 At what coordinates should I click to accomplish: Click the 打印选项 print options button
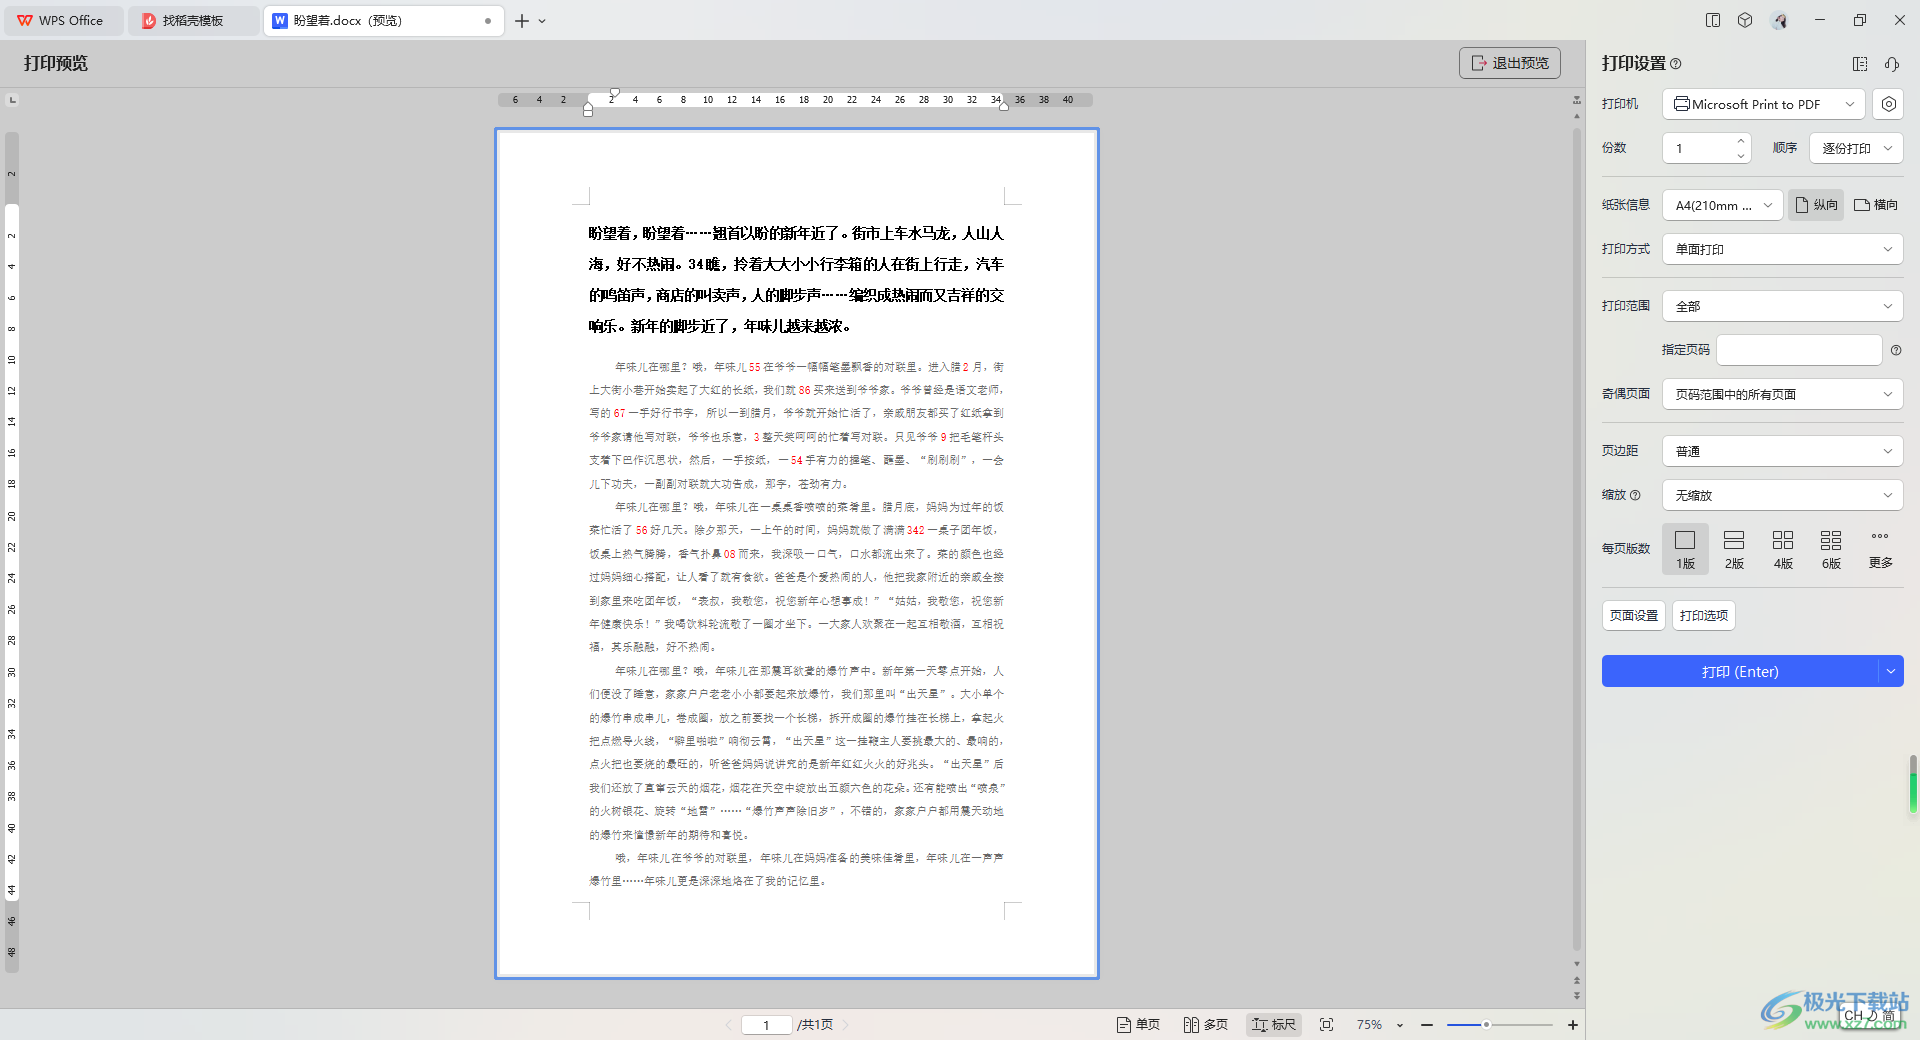[1704, 616]
